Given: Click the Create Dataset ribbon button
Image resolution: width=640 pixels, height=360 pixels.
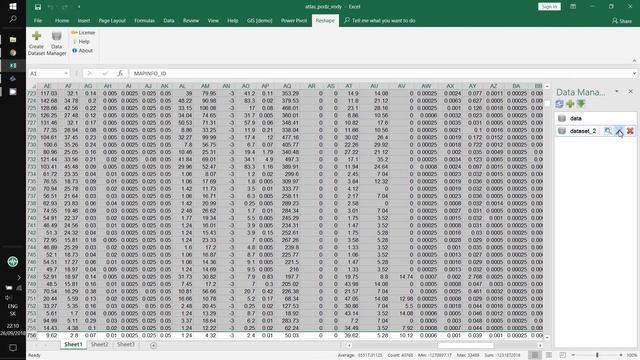Looking at the screenshot, I should coord(36,43).
